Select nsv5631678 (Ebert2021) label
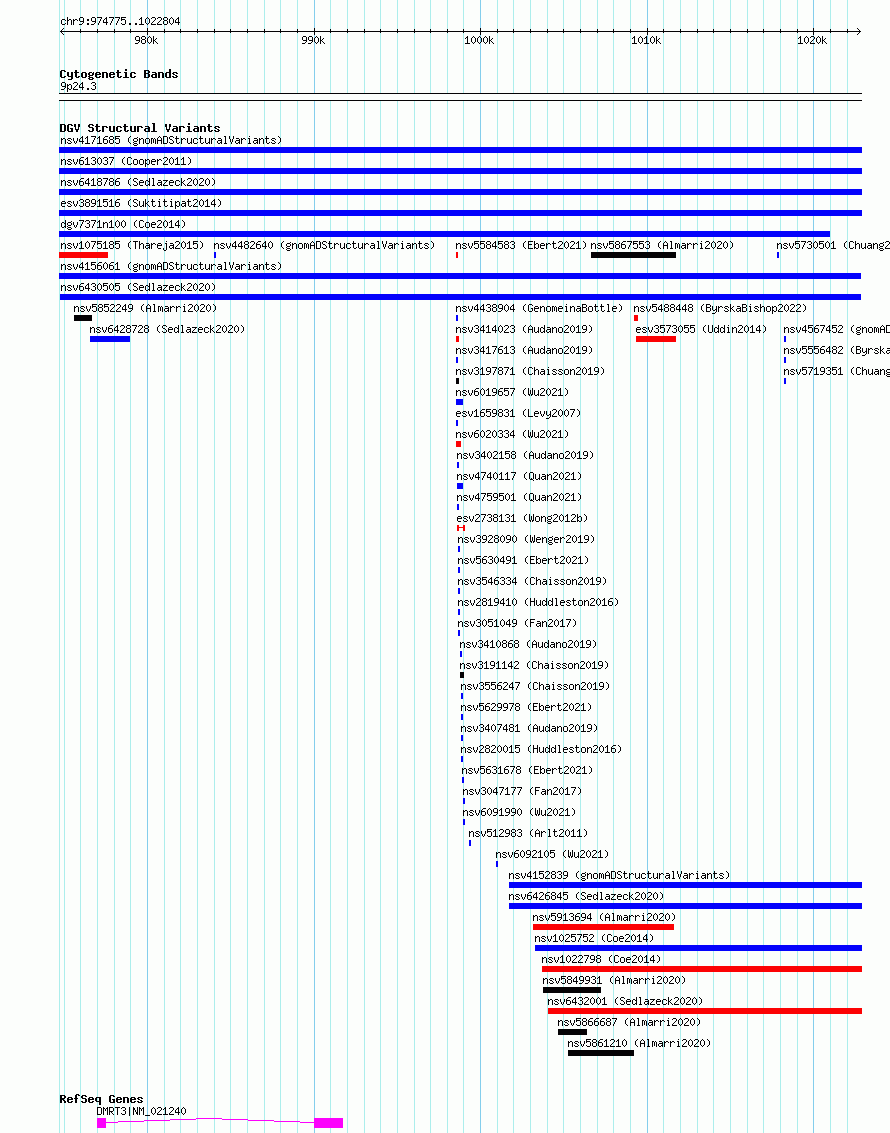890x1133 pixels. 527,769
